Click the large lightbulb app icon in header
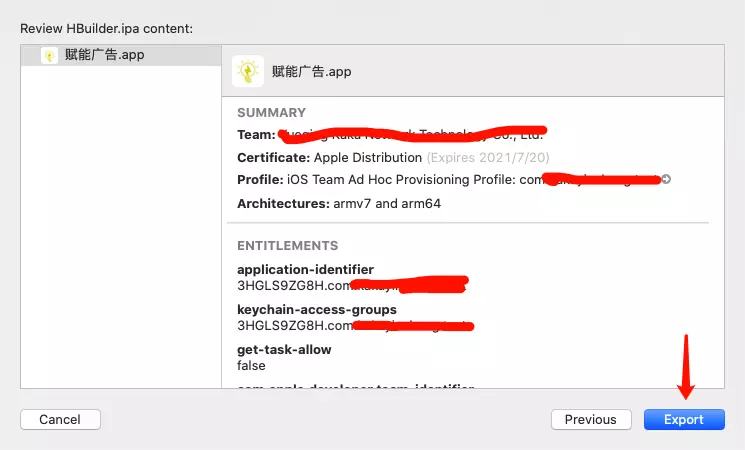Screen dimensions: 745x450 [248, 71]
